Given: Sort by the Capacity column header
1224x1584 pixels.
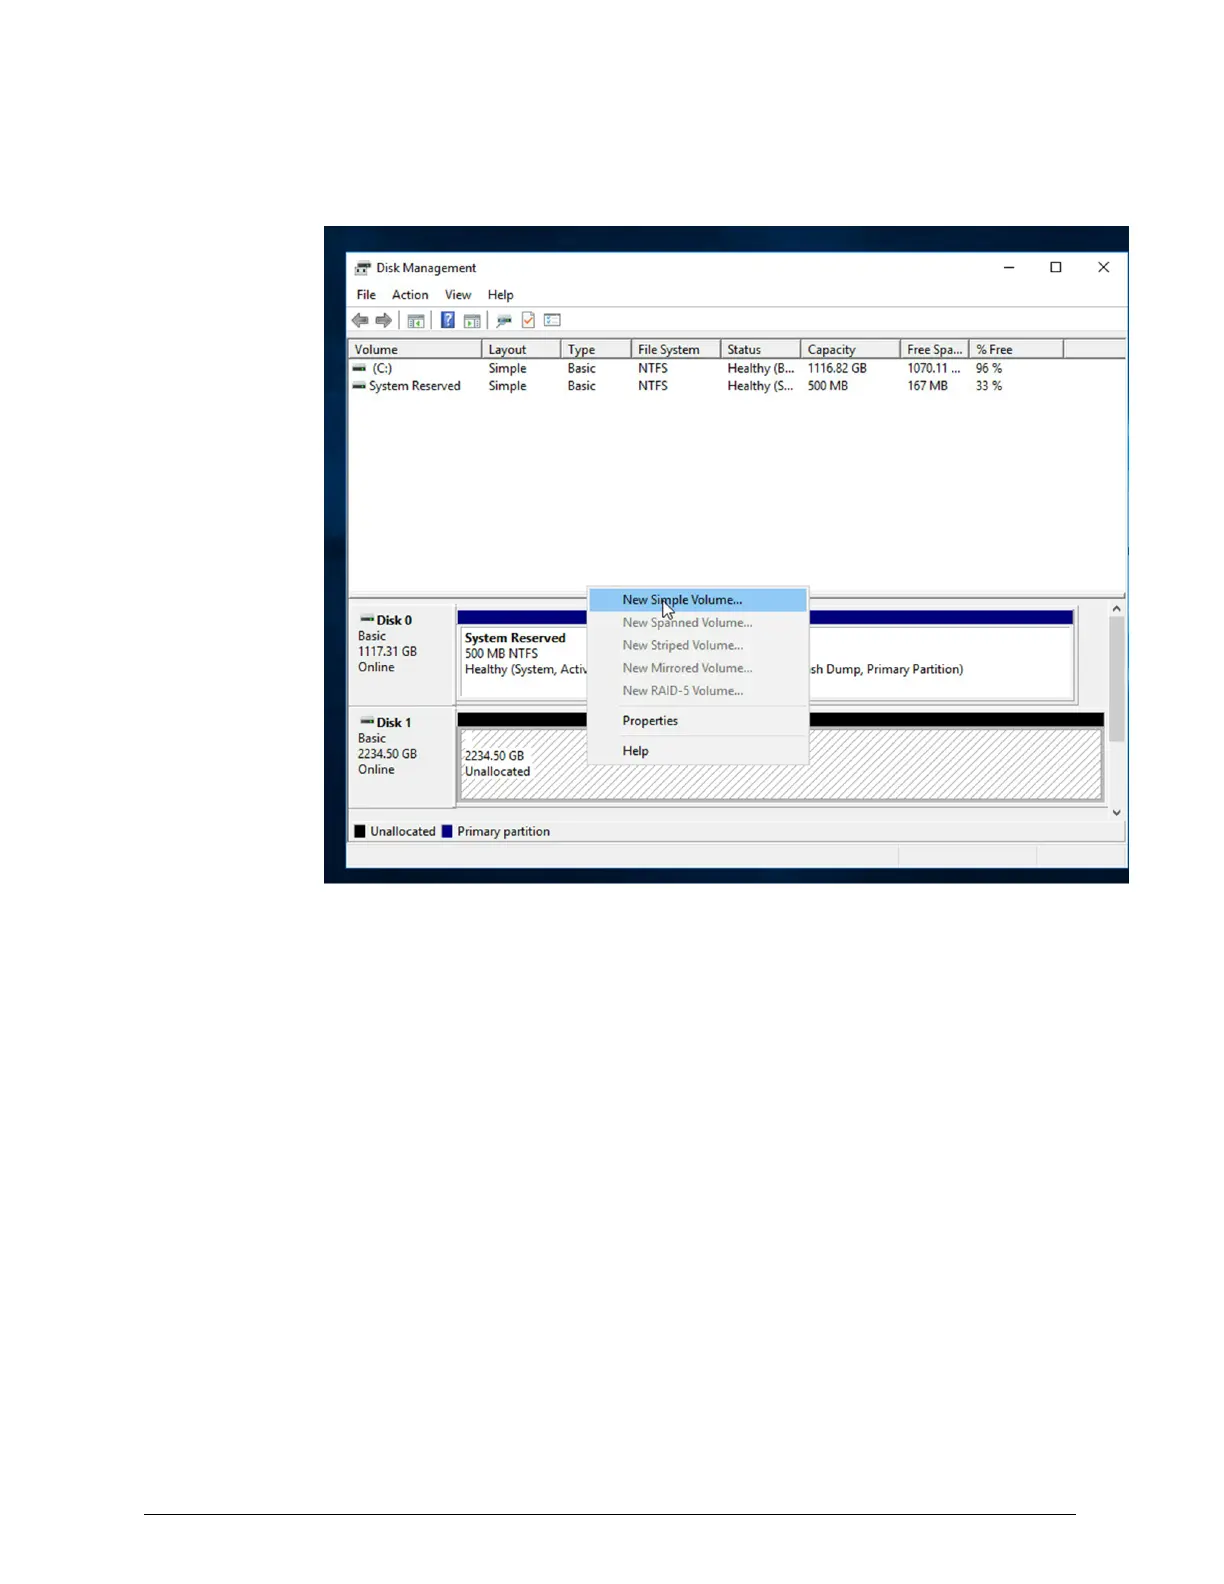Looking at the screenshot, I should (x=850, y=349).
